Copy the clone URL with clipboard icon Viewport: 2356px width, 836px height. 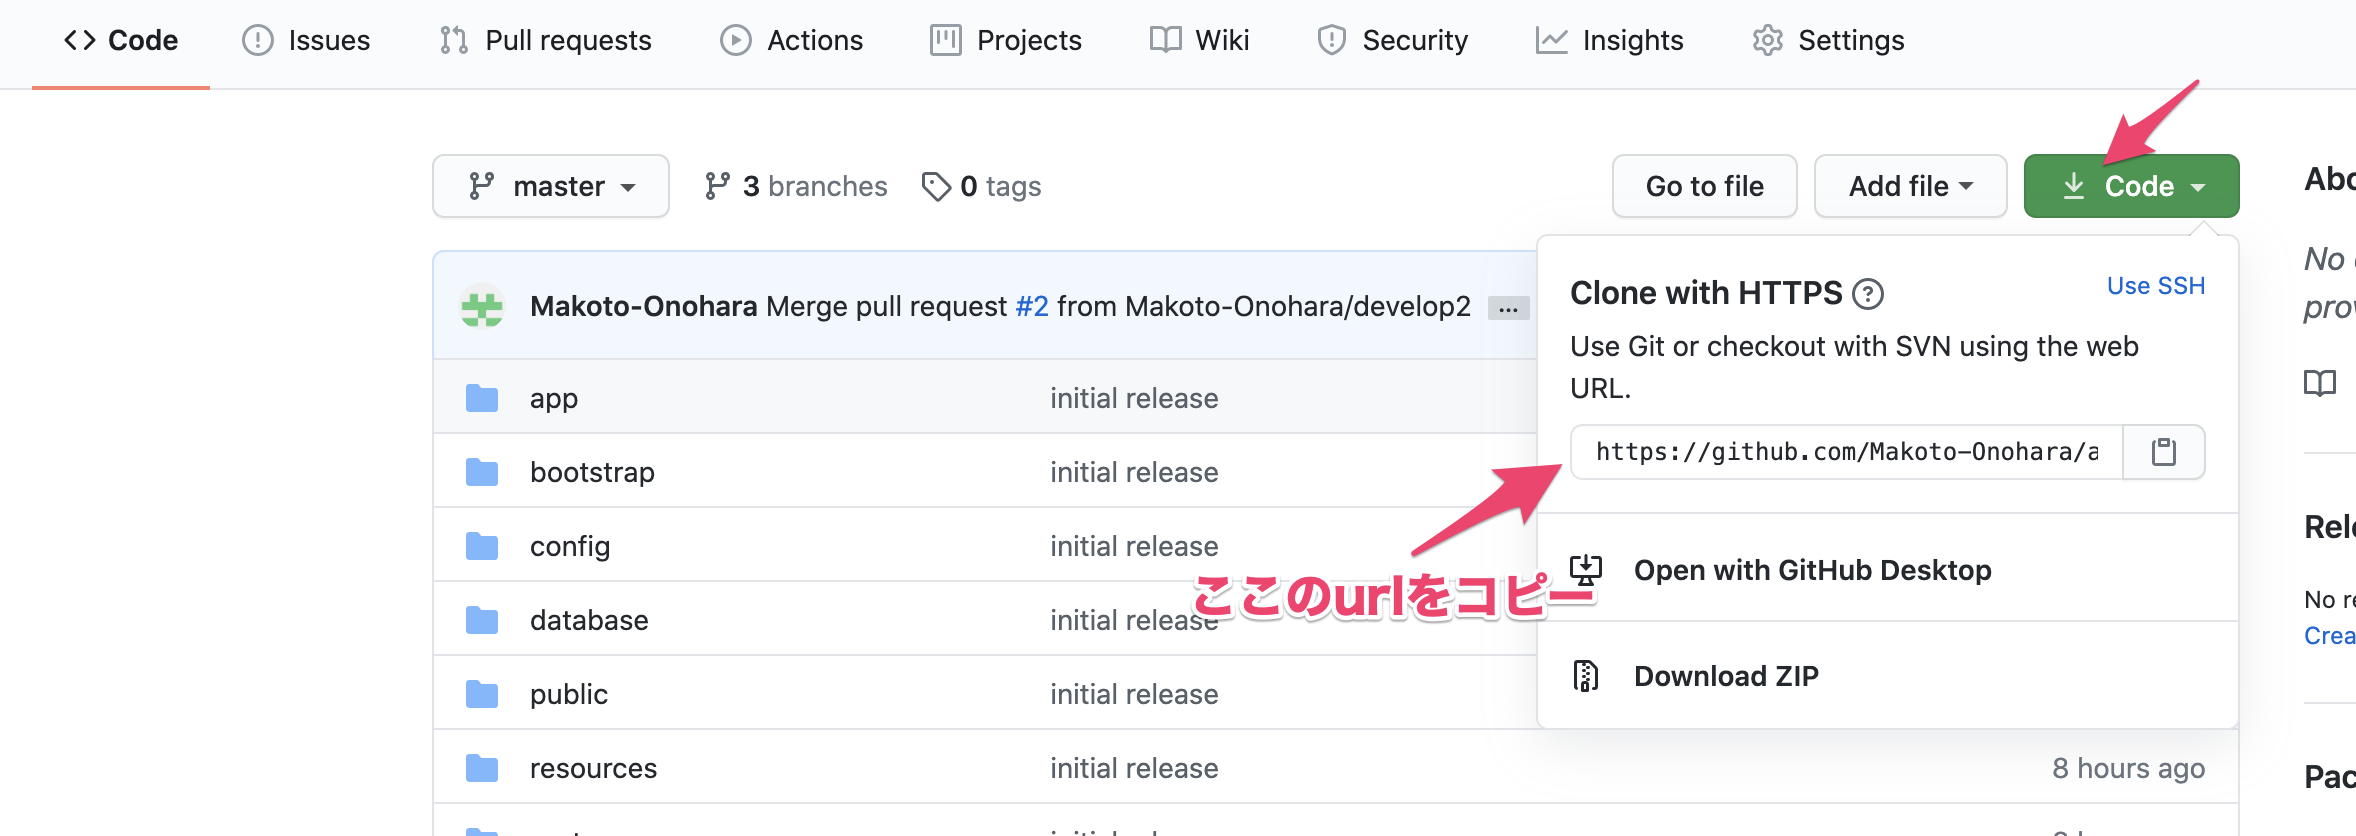point(2163,452)
